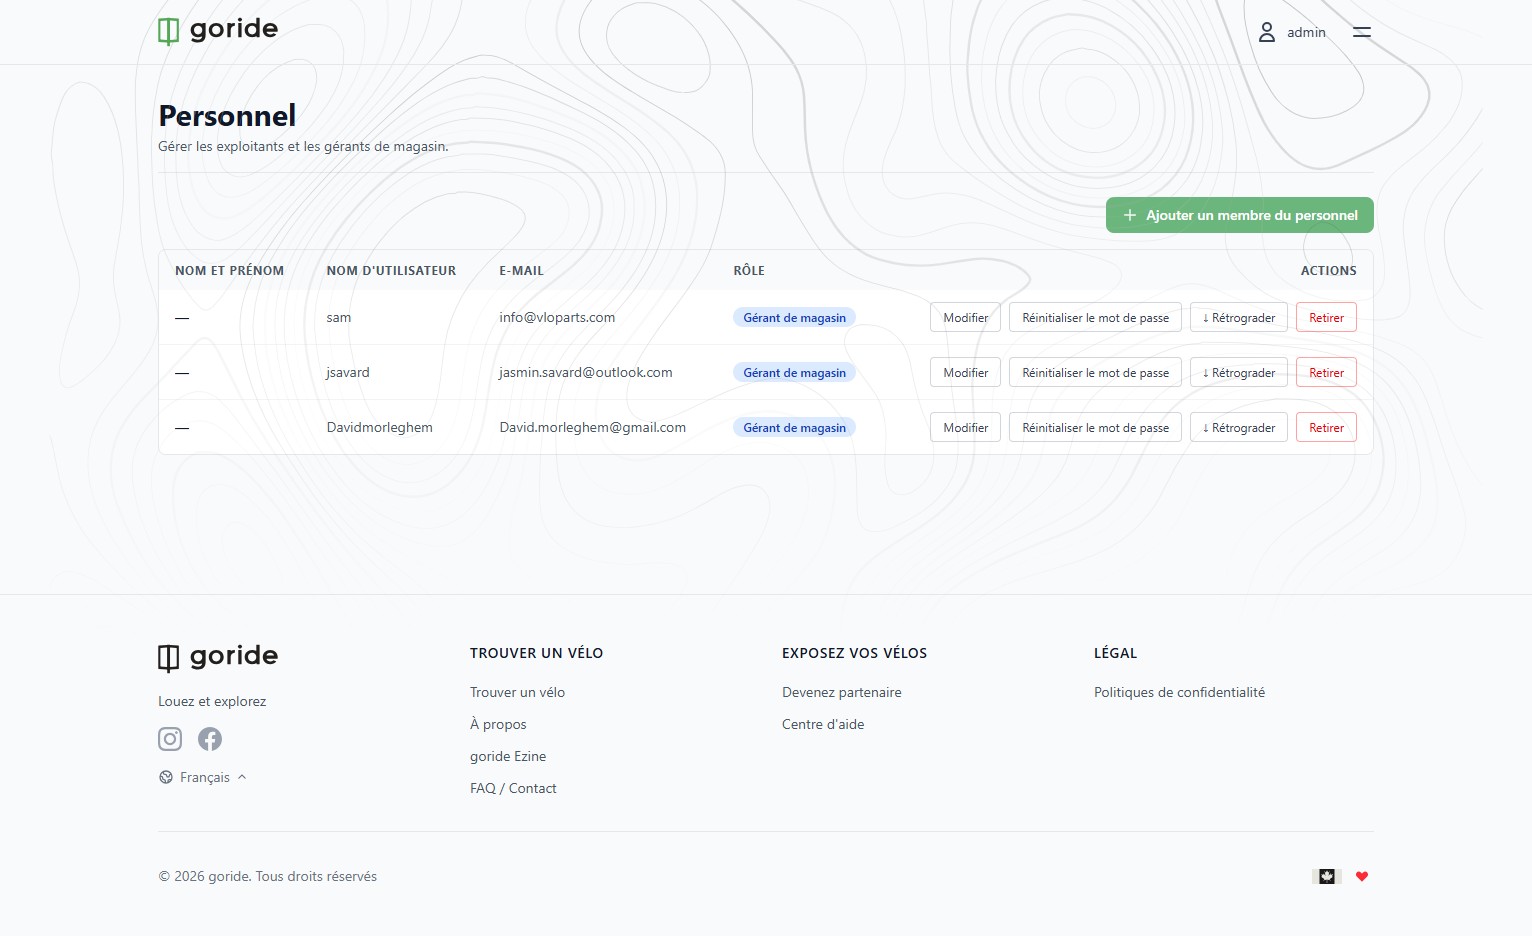This screenshot has width=1532, height=936.
Task: Click the Louez et explorez tagline
Action: click(x=212, y=701)
